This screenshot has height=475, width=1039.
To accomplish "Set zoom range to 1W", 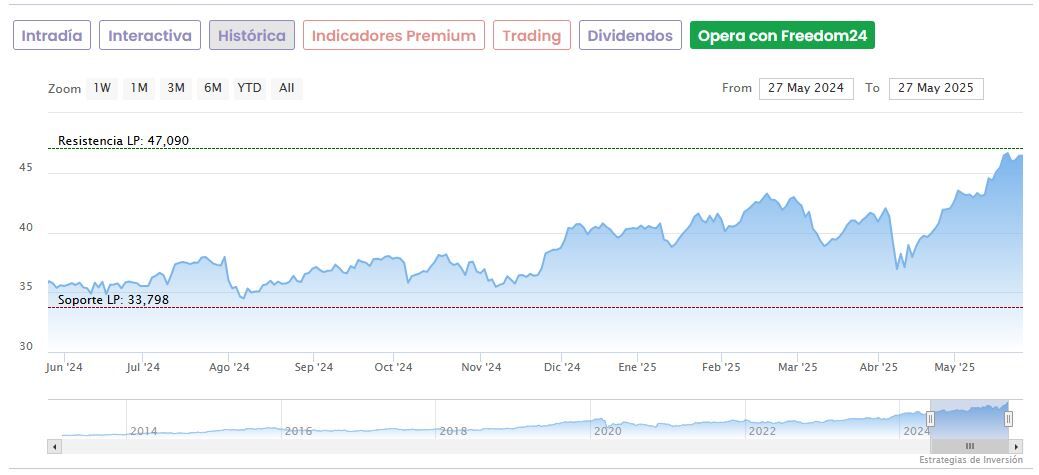I will click(x=102, y=88).
